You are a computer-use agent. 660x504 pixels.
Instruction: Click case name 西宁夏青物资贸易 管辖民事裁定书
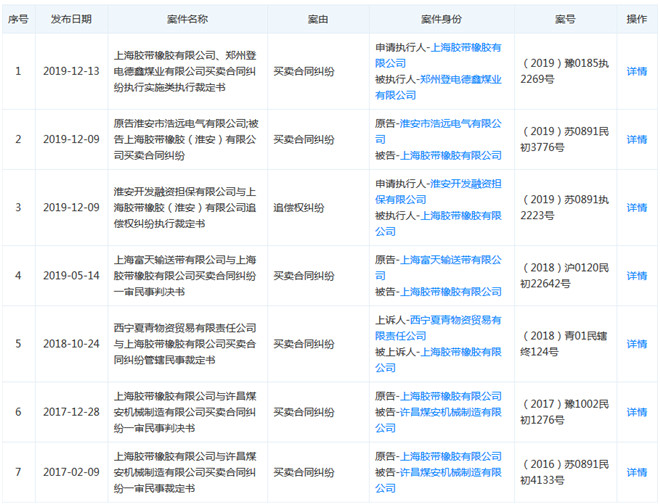(185, 344)
